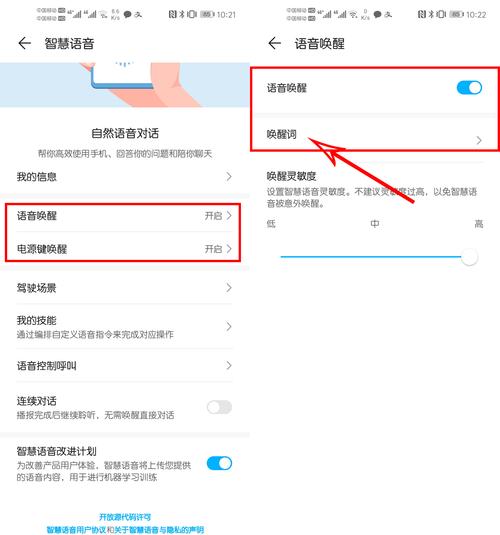The width and height of the screenshot is (500, 535).
Task: Go back from 语音唤醒 screen
Action: (x=274, y=43)
